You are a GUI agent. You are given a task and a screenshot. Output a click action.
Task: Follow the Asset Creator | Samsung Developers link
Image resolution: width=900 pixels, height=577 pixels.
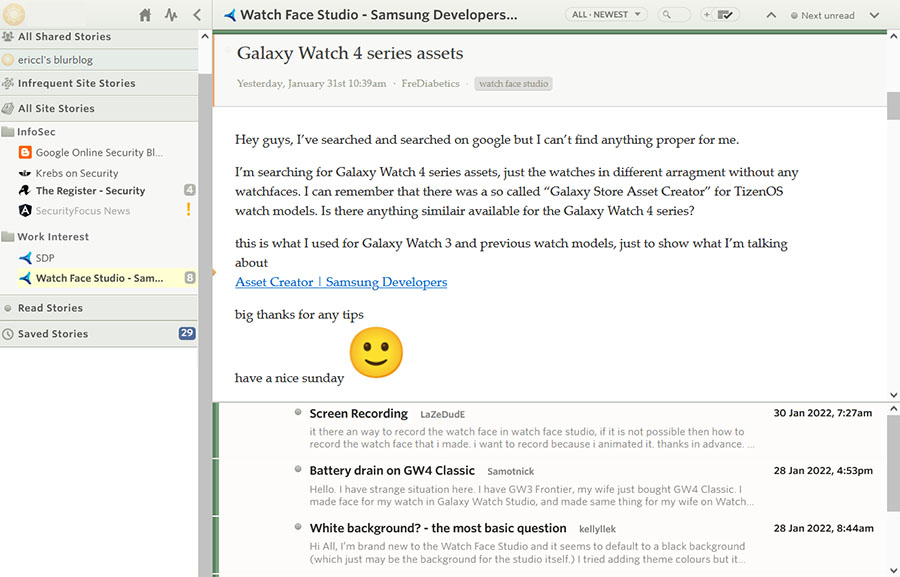[341, 282]
